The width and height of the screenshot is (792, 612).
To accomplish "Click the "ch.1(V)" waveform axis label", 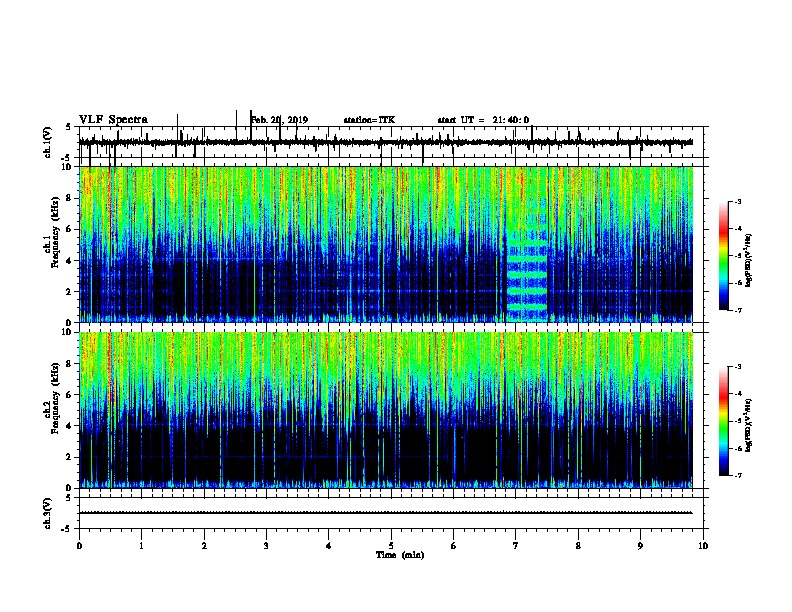I will [48, 142].
